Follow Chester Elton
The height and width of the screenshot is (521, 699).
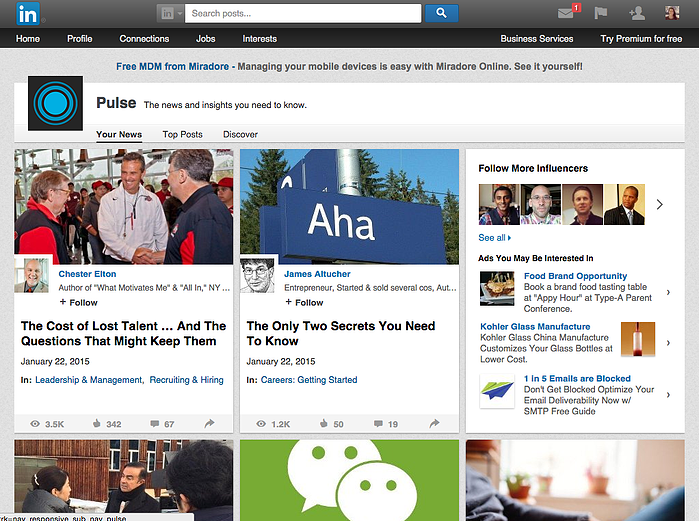[78, 303]
